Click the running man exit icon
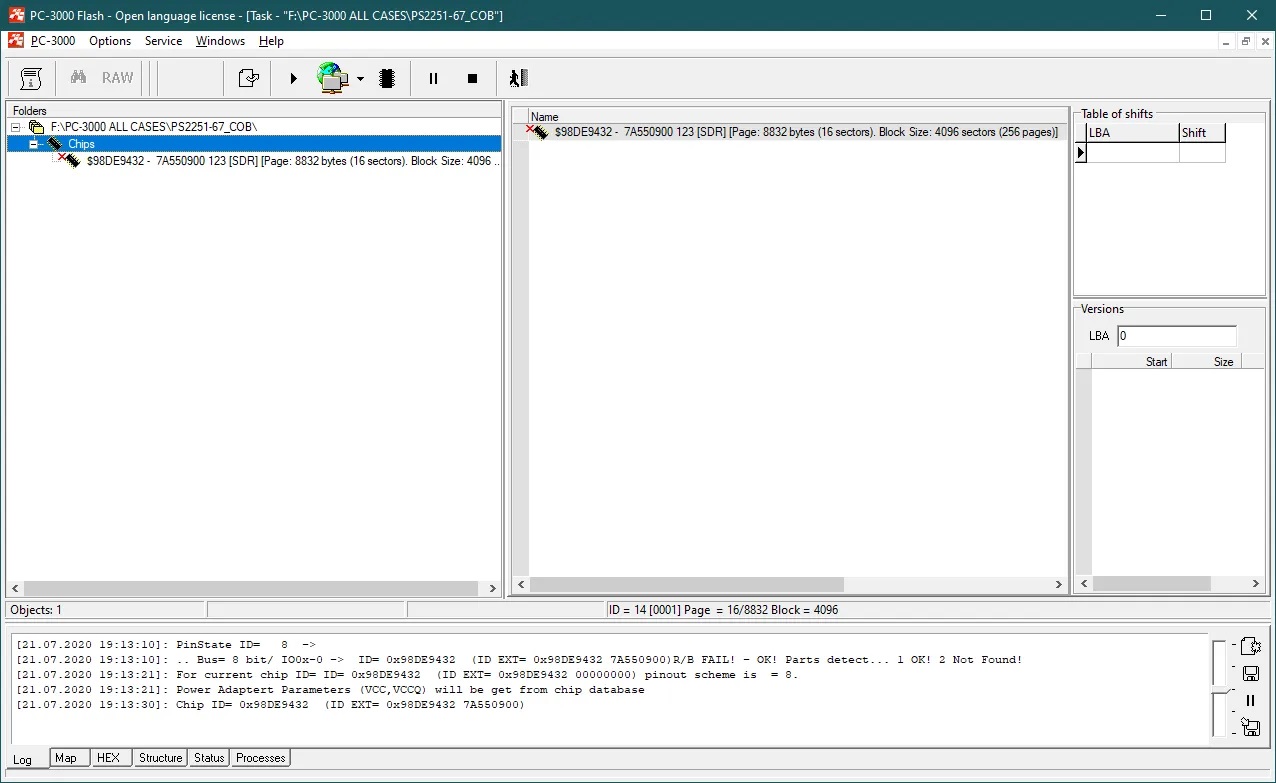This screenshot has width=1276, height=783. pyautogui.click(x=517, y=78)
